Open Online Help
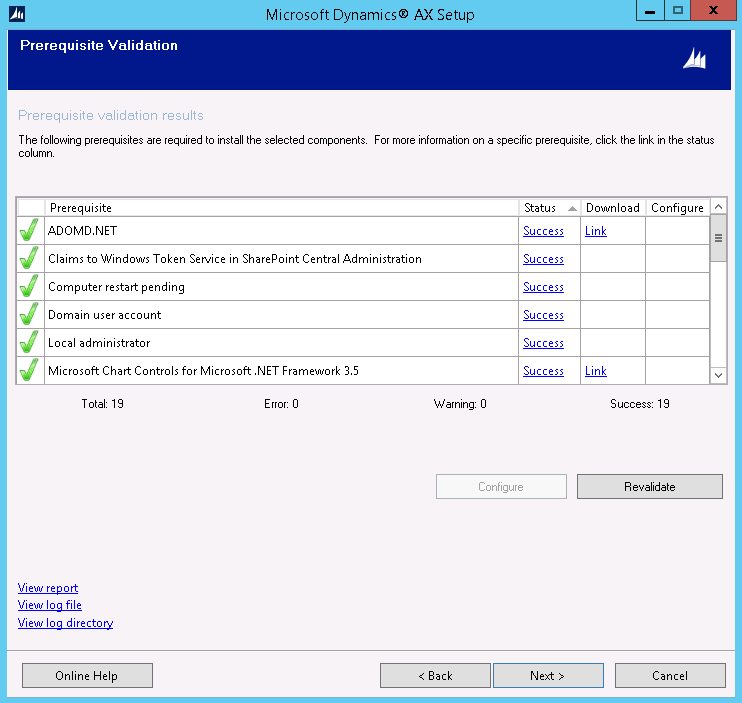The width and height of the screenshot is (742, 703). tap(87, 676)
